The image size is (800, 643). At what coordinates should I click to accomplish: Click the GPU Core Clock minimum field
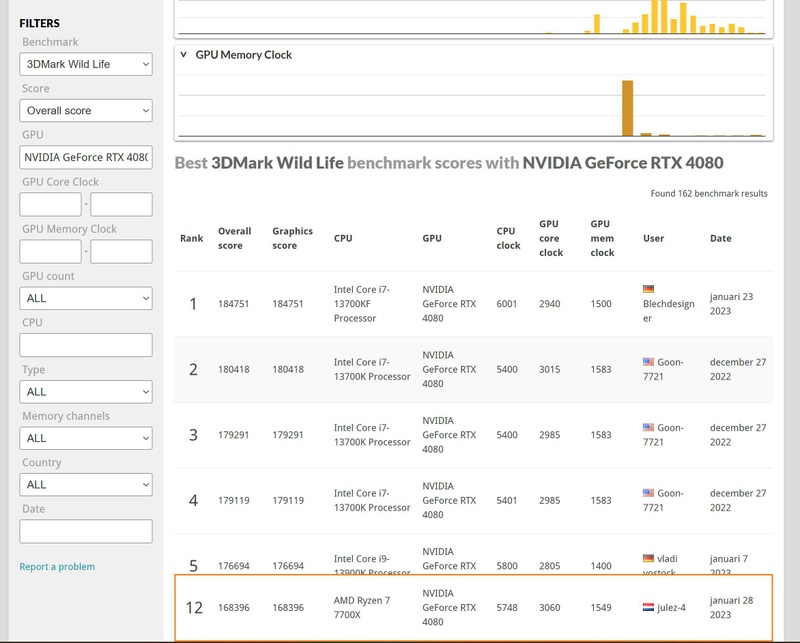[50, 204]
